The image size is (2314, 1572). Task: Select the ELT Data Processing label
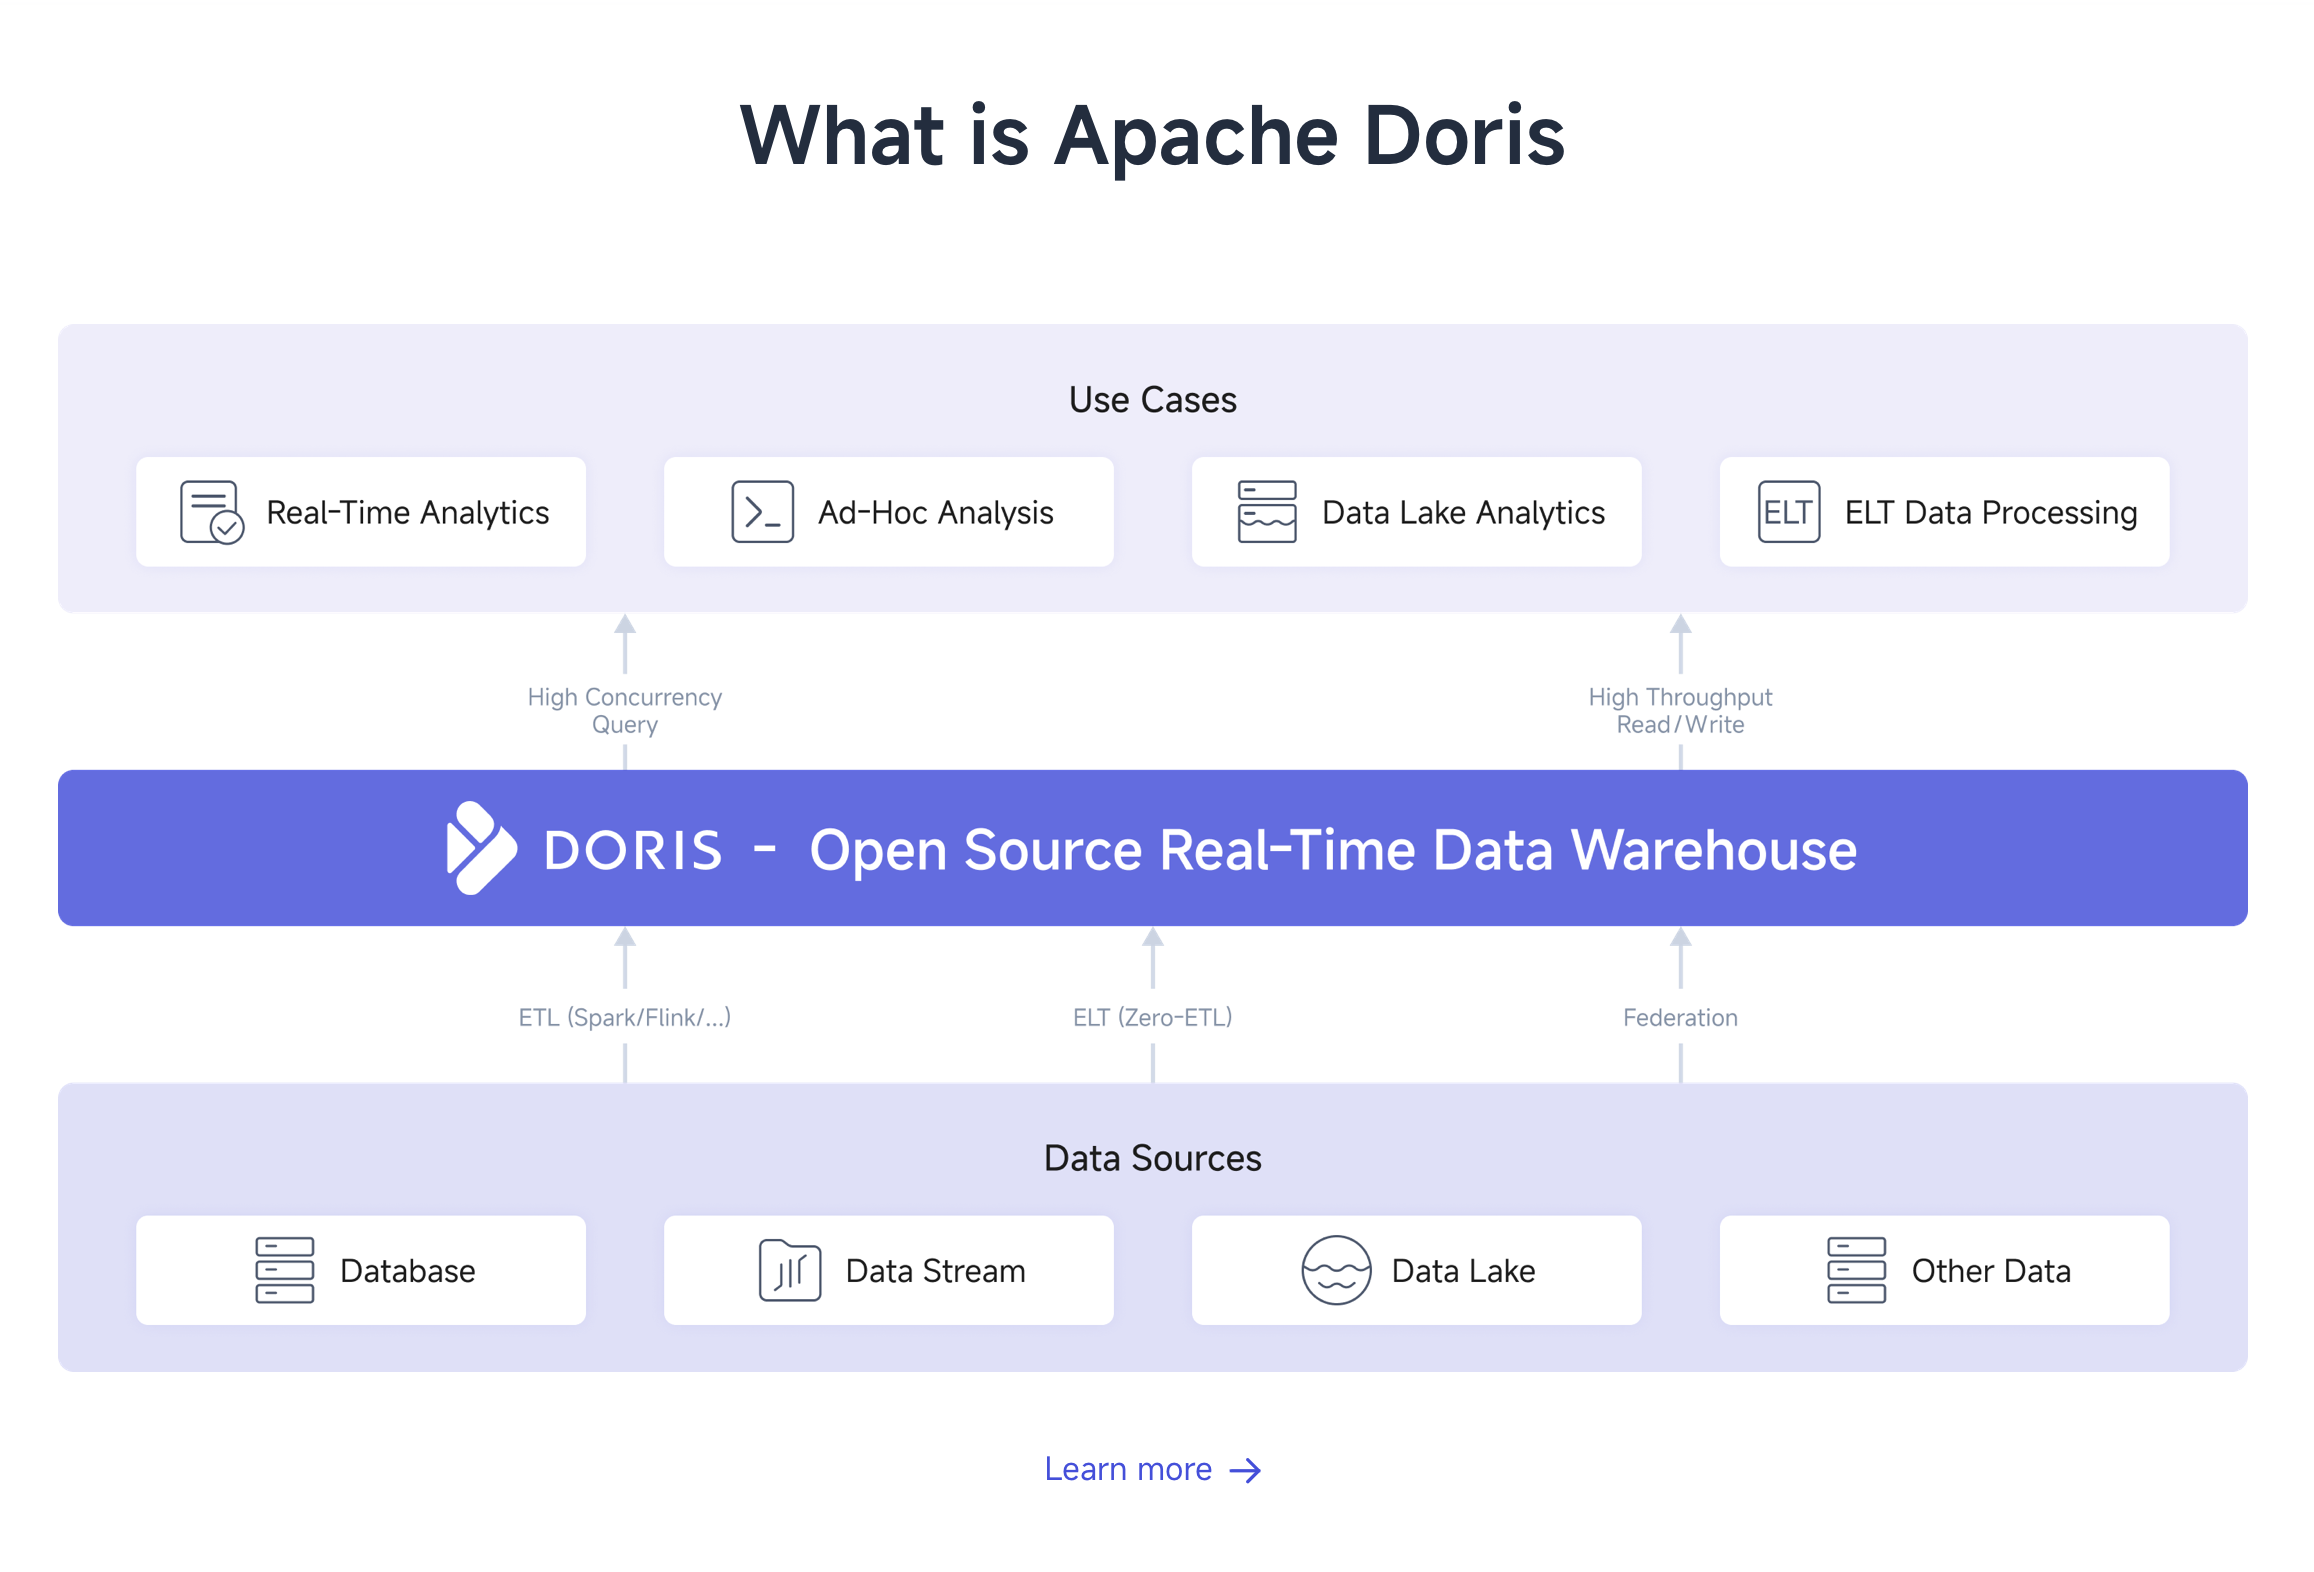[x=1992, y=513]
